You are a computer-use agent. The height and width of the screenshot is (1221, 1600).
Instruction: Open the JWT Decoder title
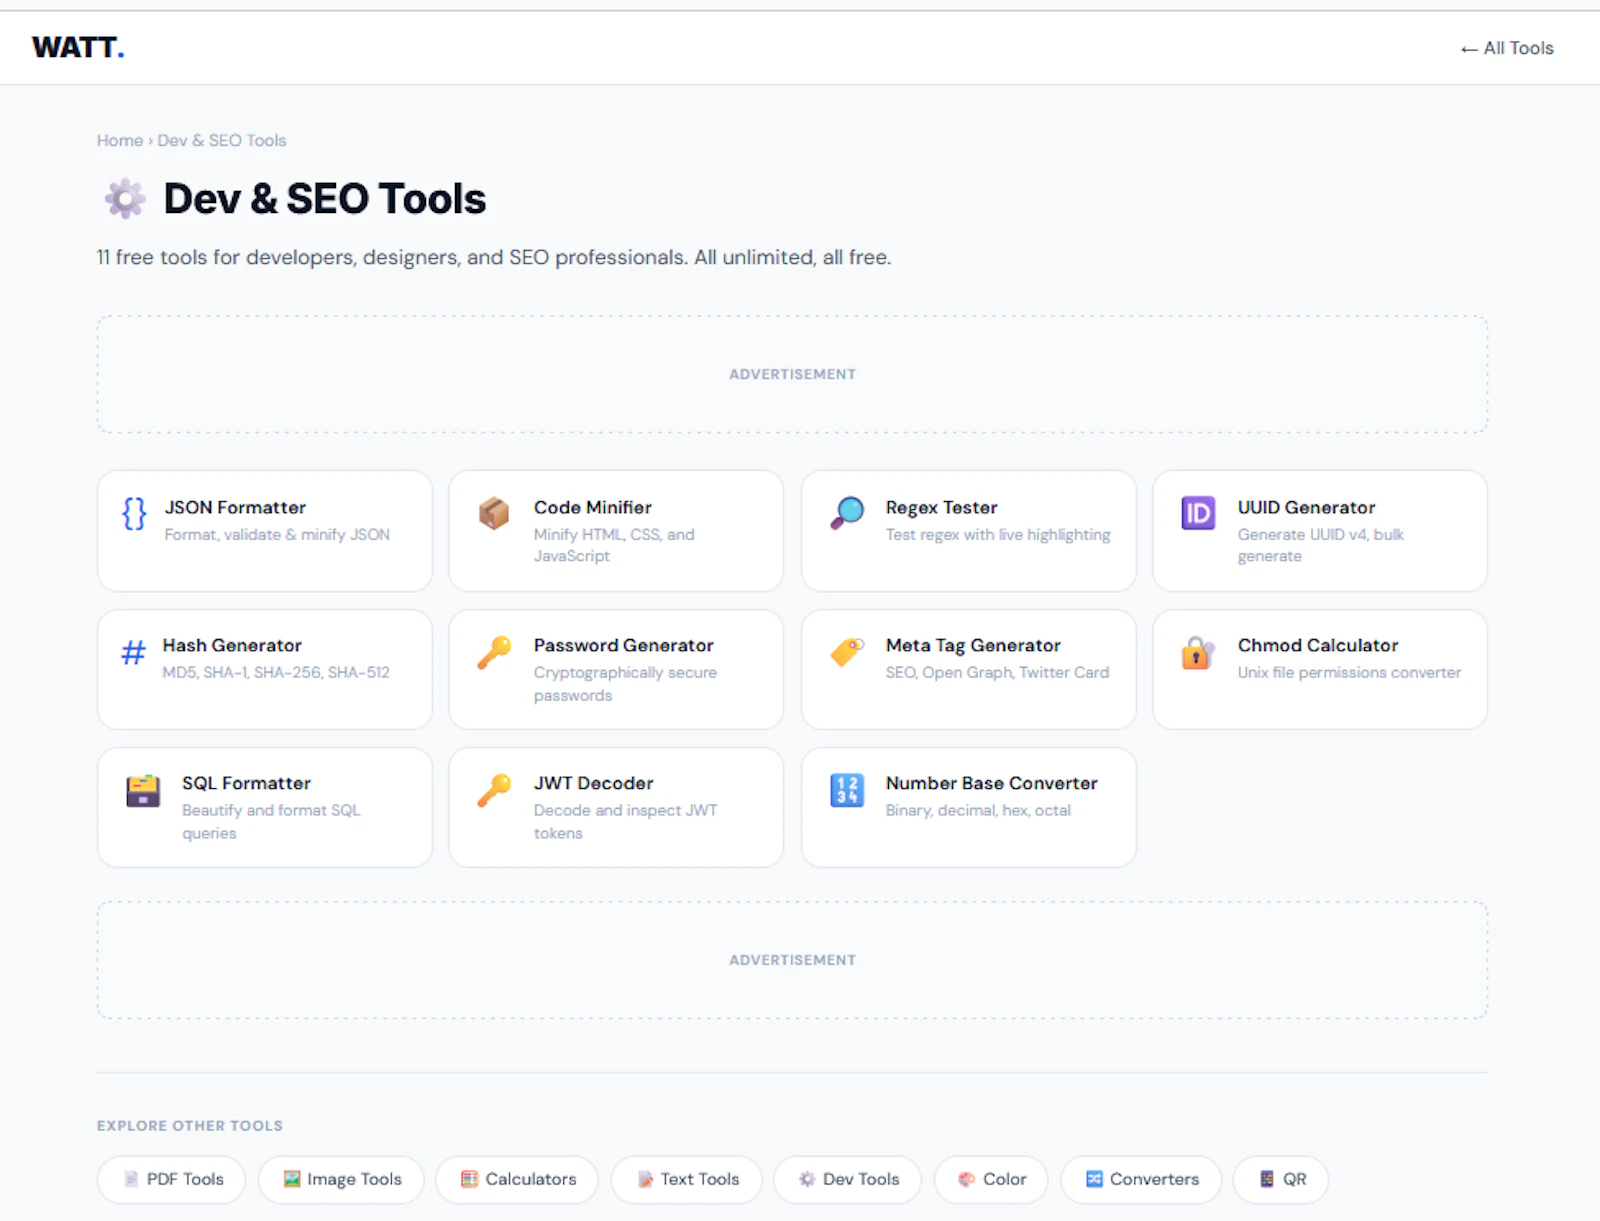pyautogui.click(x=593, y=783)
